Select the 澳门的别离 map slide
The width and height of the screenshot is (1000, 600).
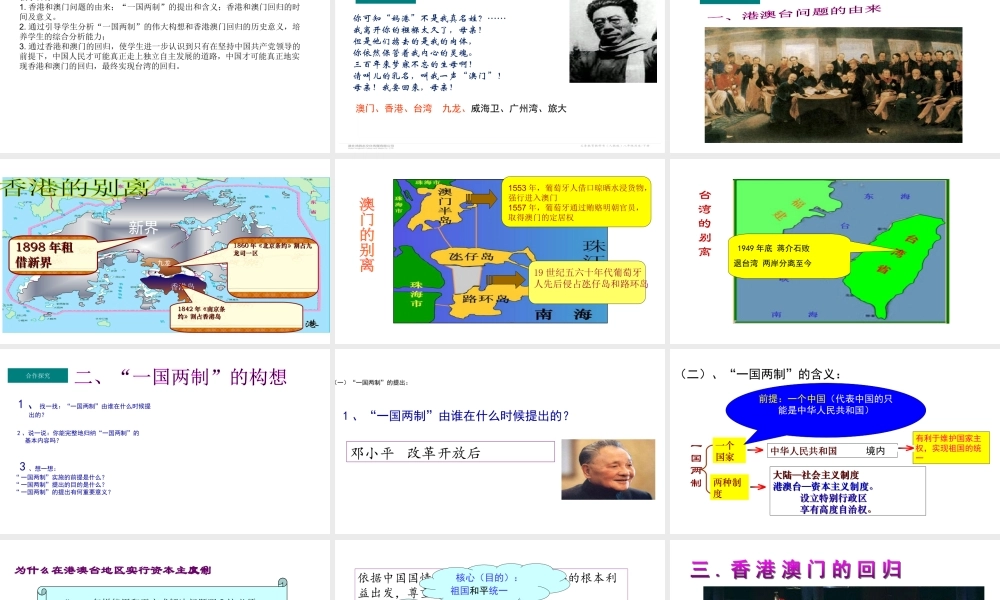pos(500,251)
